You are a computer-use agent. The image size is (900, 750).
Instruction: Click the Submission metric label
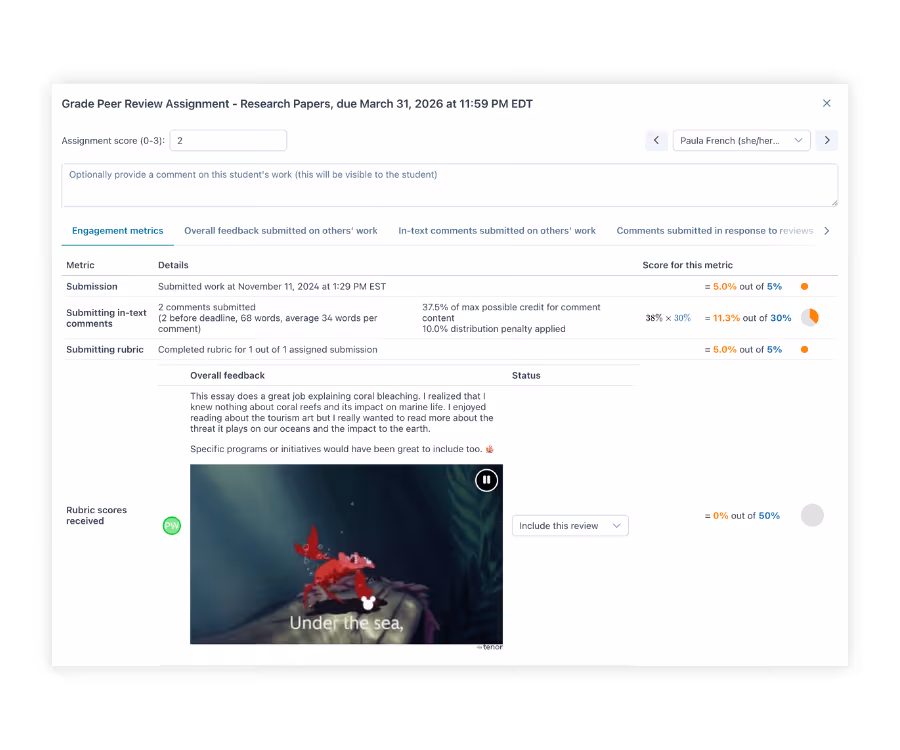coord(92,286)
